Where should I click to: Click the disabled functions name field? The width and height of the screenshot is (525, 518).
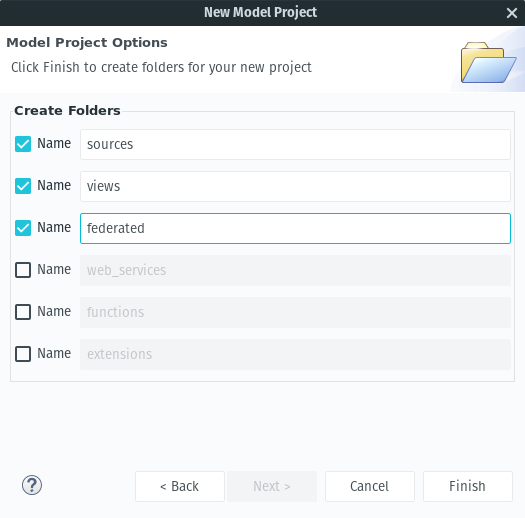(x=295, y=312)
